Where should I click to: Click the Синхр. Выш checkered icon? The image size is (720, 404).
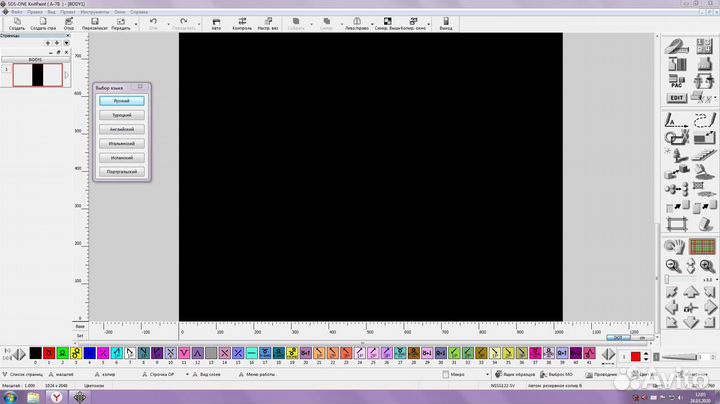click(x=388, y=24)
